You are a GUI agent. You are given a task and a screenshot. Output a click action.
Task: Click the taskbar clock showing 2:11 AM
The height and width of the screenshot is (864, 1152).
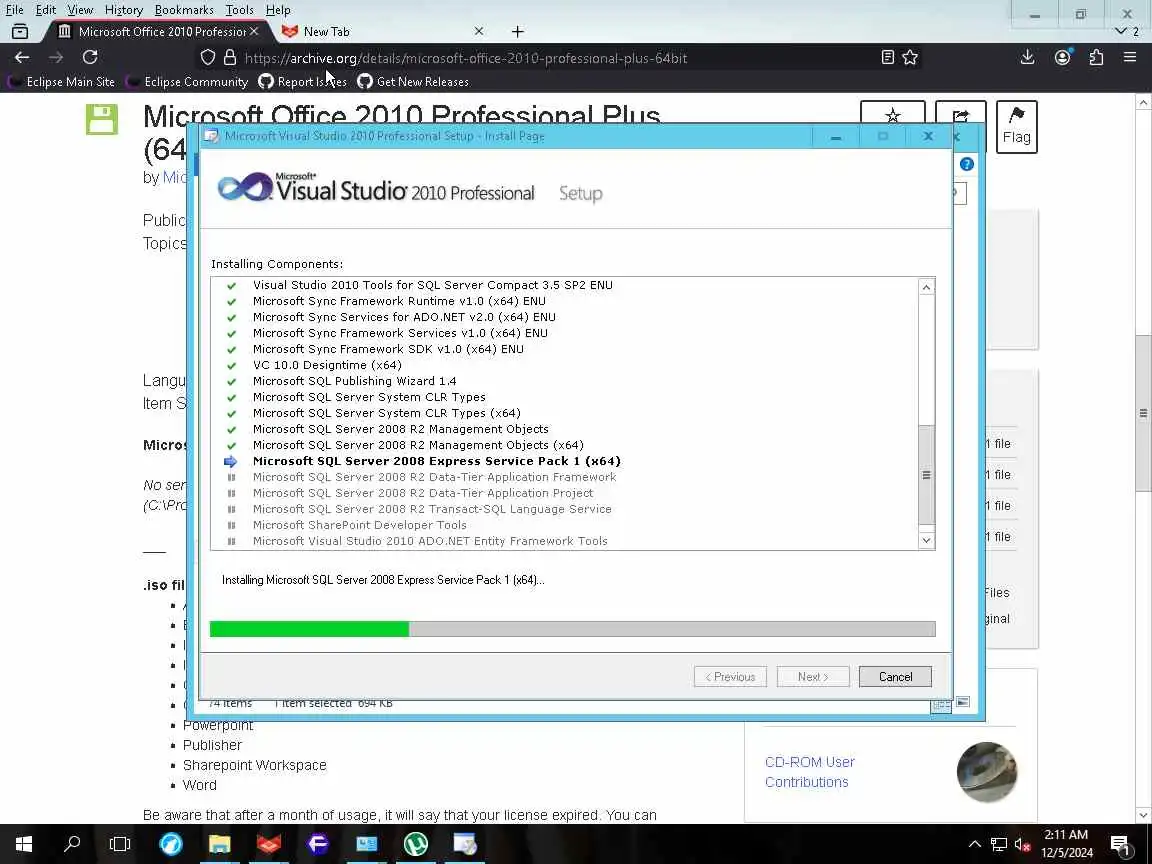(1068, 844)
